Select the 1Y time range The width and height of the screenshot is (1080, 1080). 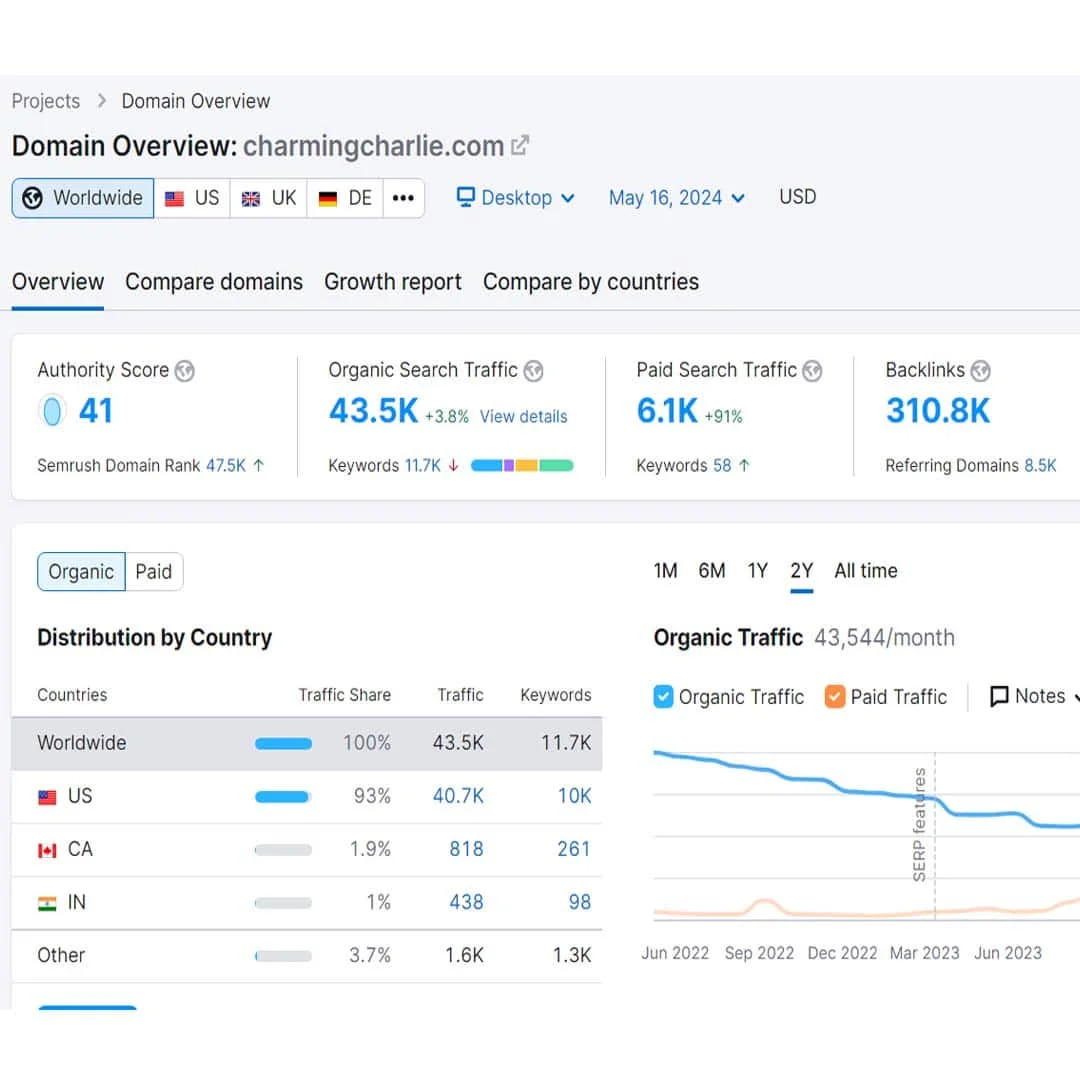[x=758, y=571]
